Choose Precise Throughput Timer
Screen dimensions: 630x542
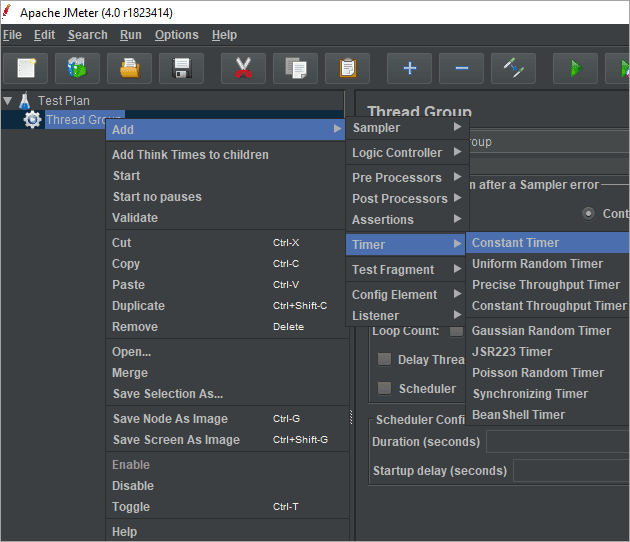(x=548, y=284)
